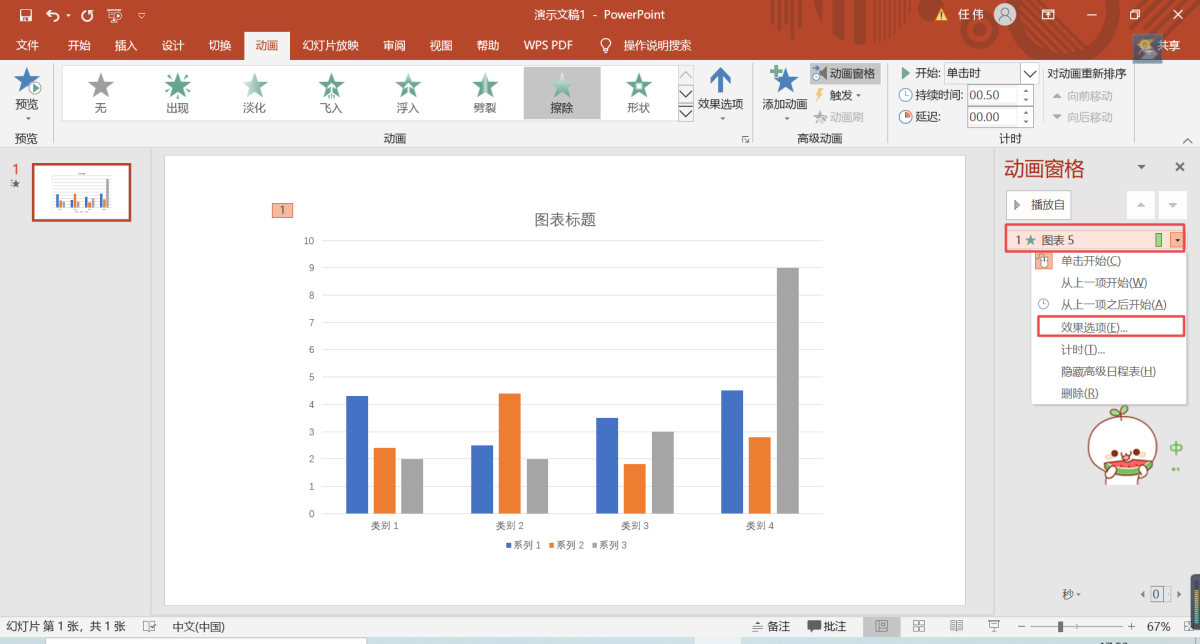Expand the 图表 5 animation item dropdown arrow

pyautogui.click(x=1177, y=240)
